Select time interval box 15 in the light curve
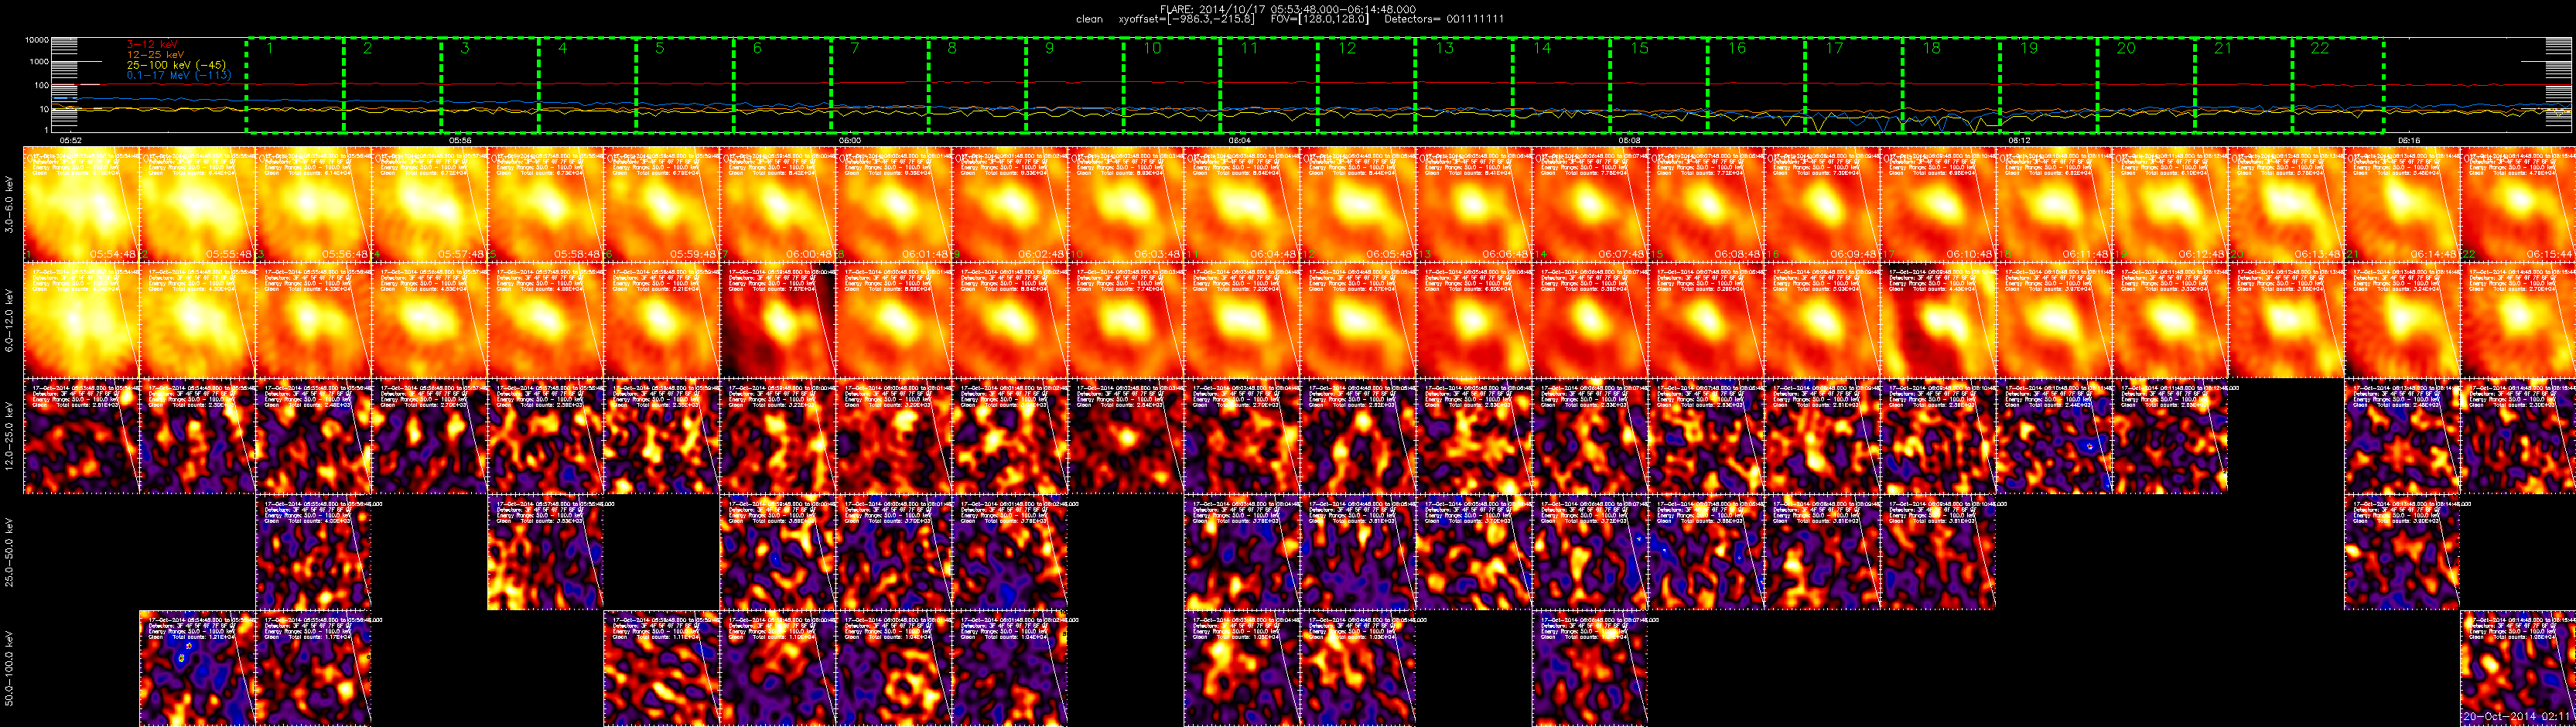This screenshot has width=2576, height=727. (x=1660, y=86)
